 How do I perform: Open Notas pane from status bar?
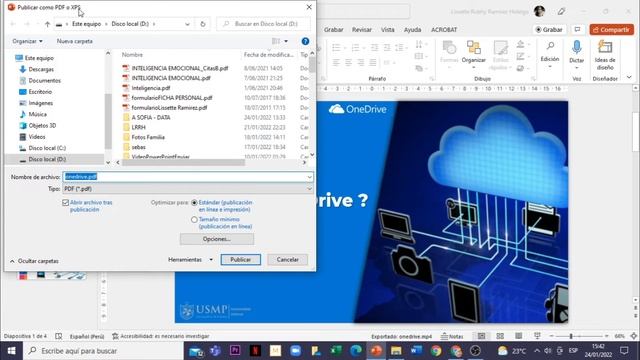452,336
